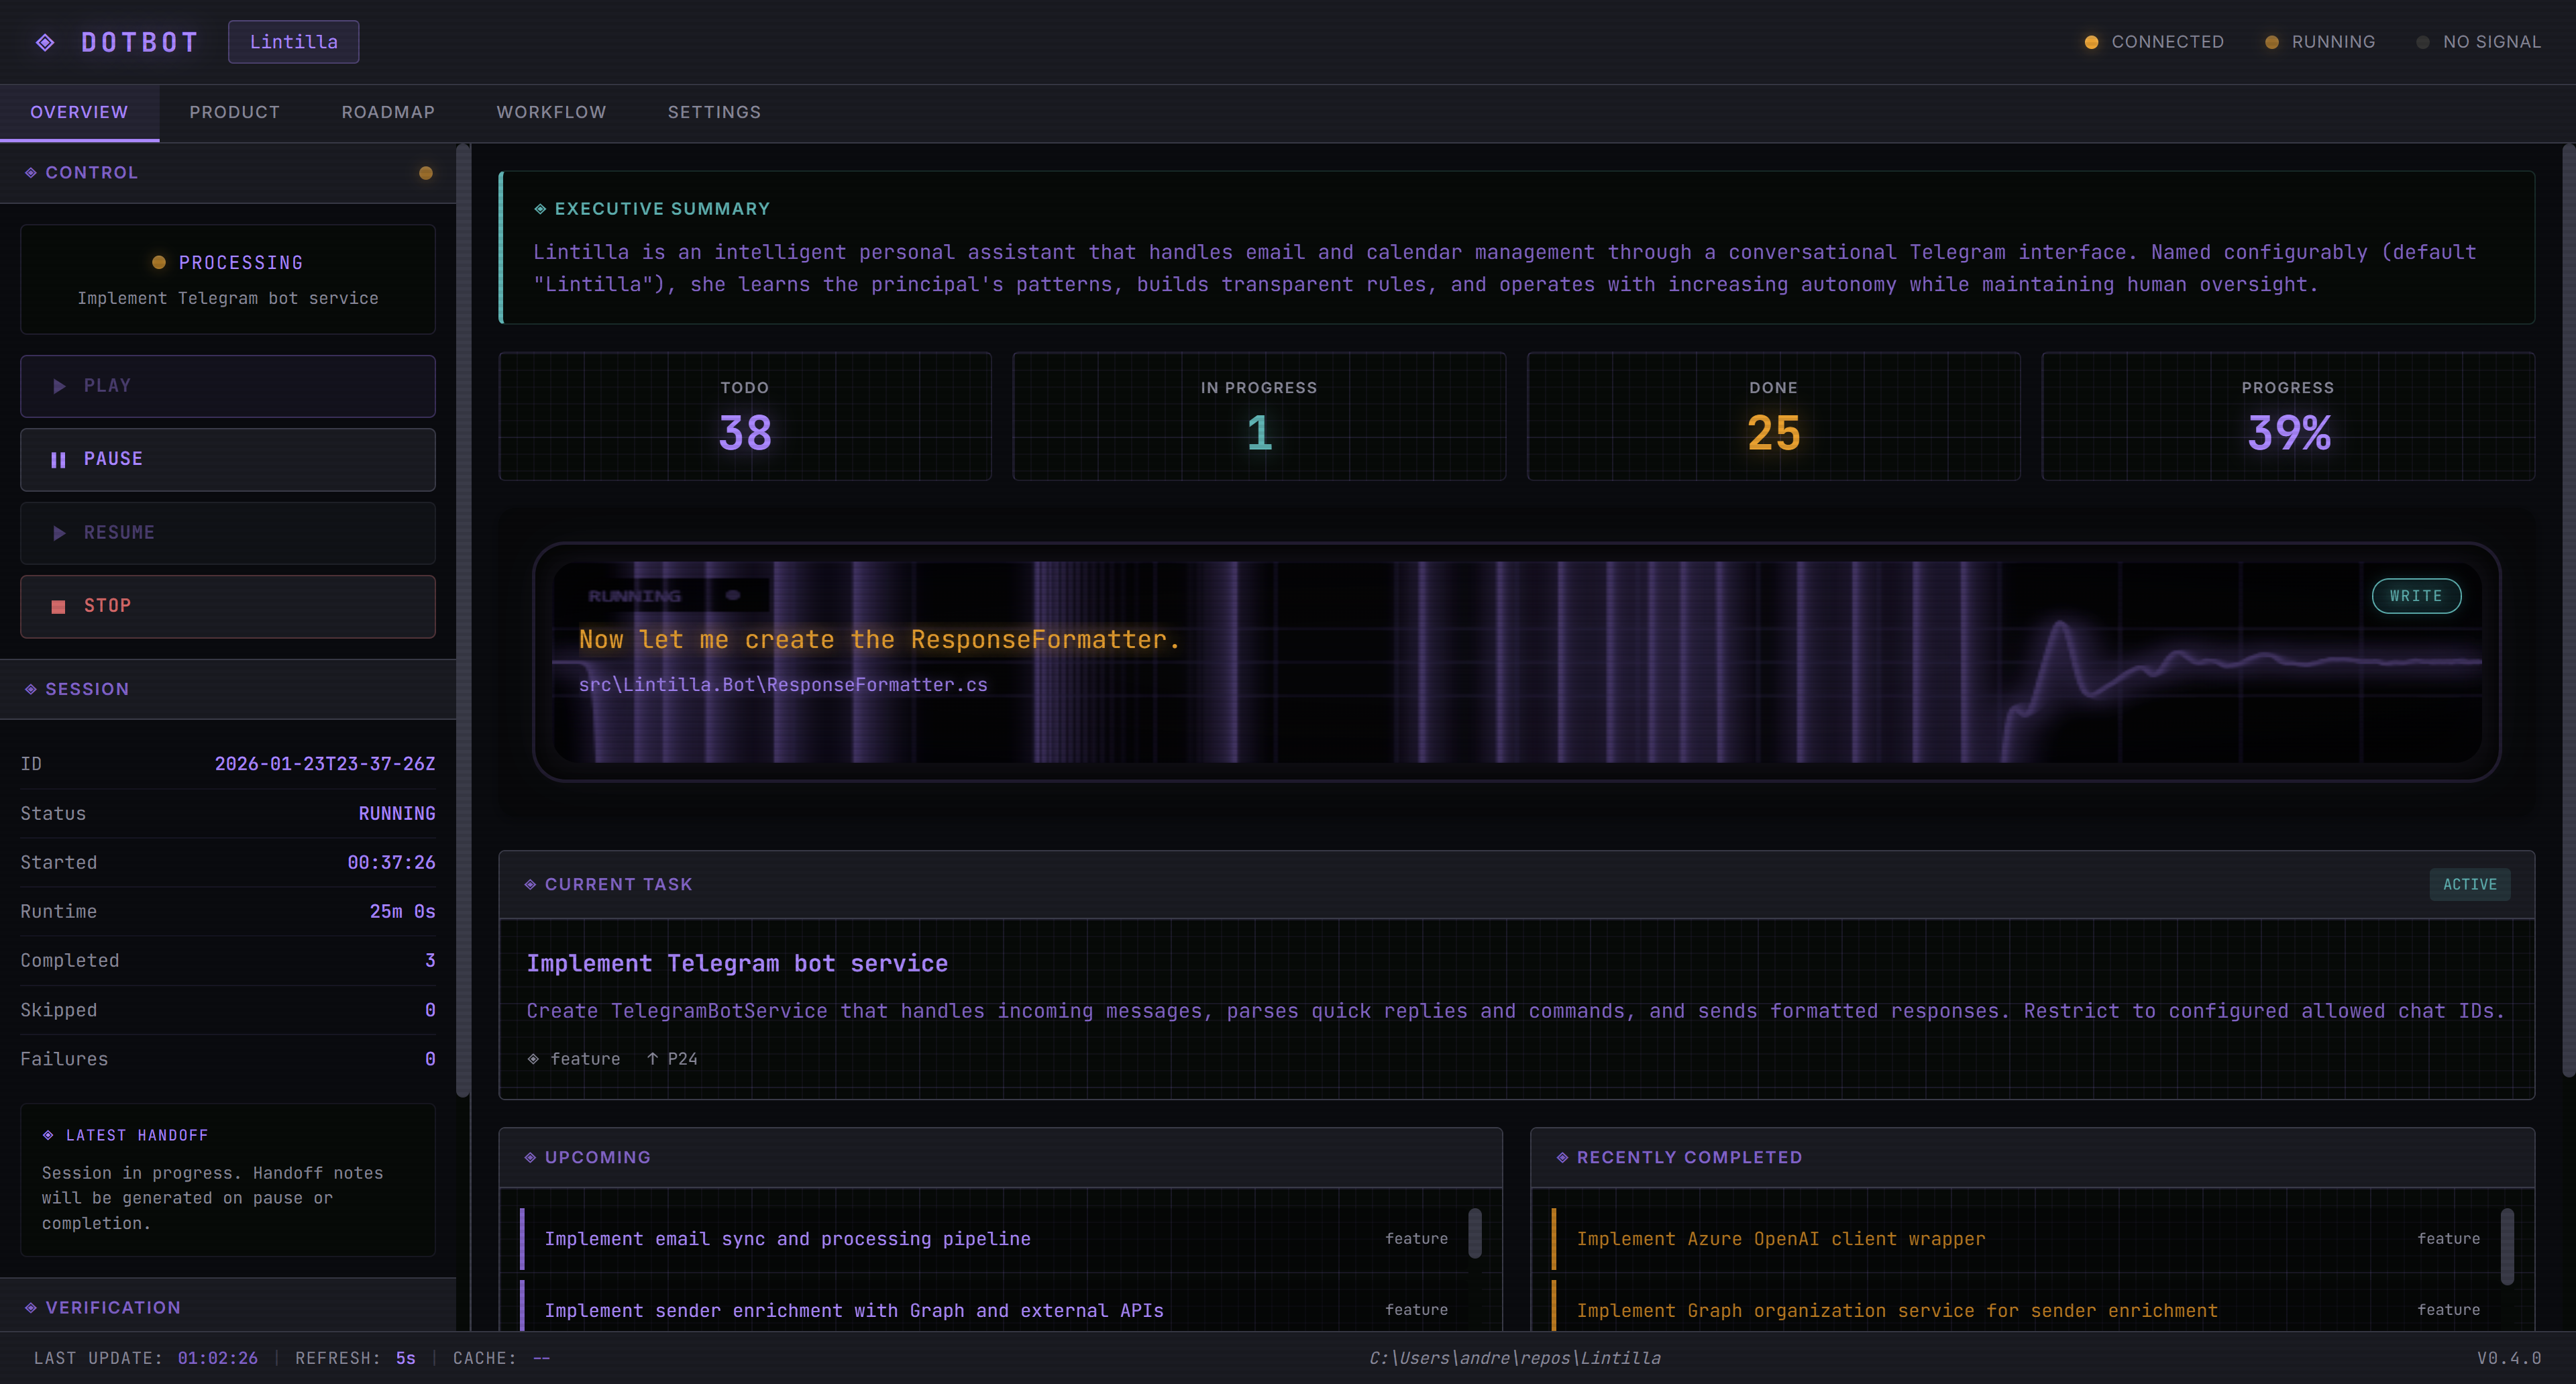Expand the VERIFICATION section
2576x1384 pixels.
coord(112,1307)
